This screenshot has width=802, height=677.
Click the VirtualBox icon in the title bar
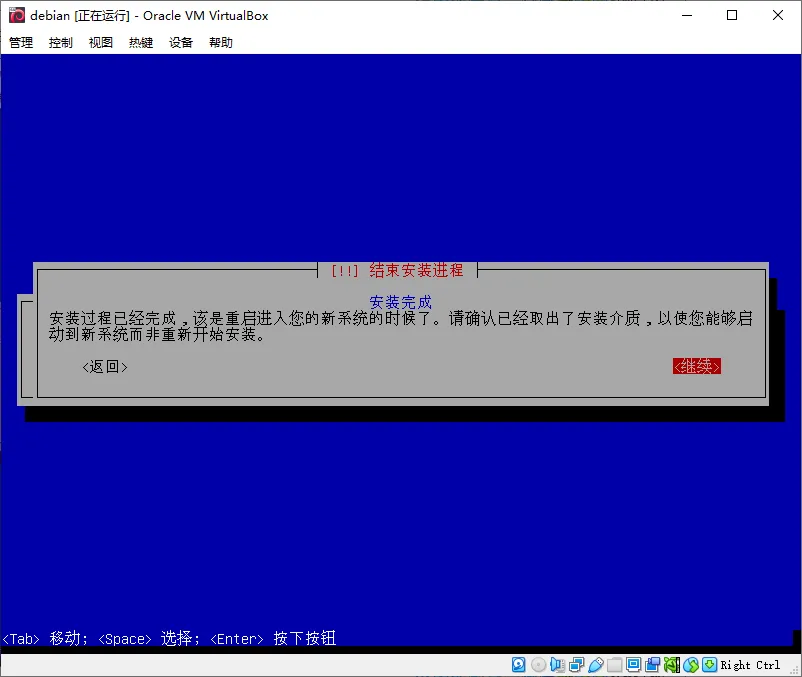(17, 15)
